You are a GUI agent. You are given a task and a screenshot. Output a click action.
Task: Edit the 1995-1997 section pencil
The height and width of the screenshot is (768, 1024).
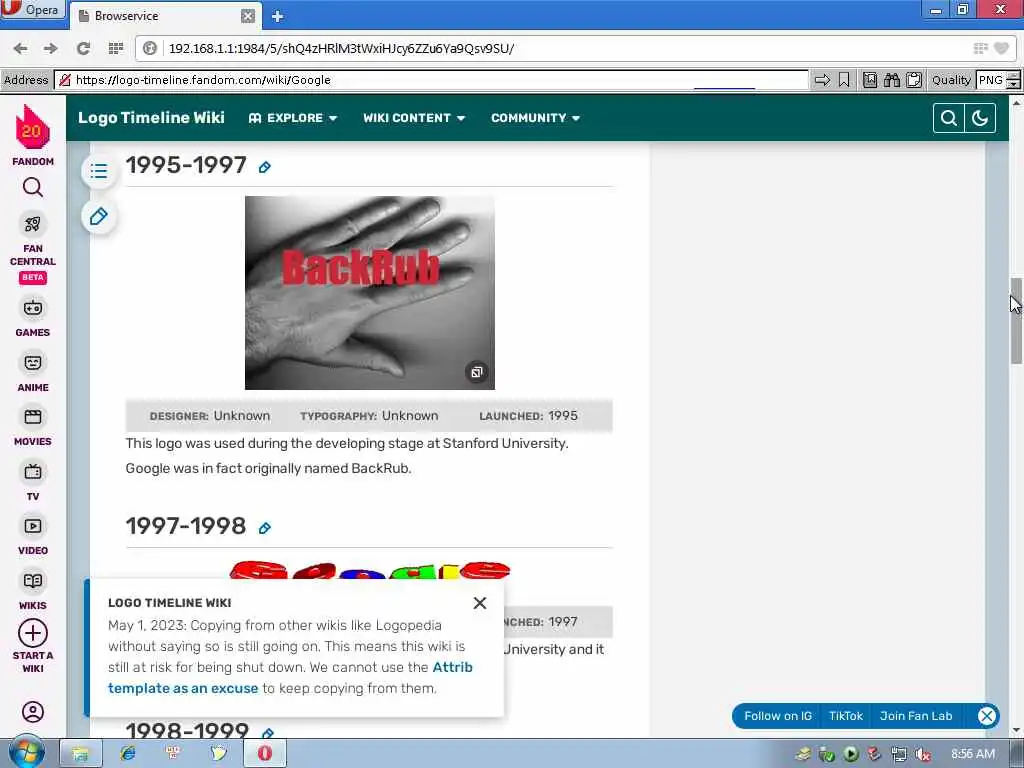(264, 167)
